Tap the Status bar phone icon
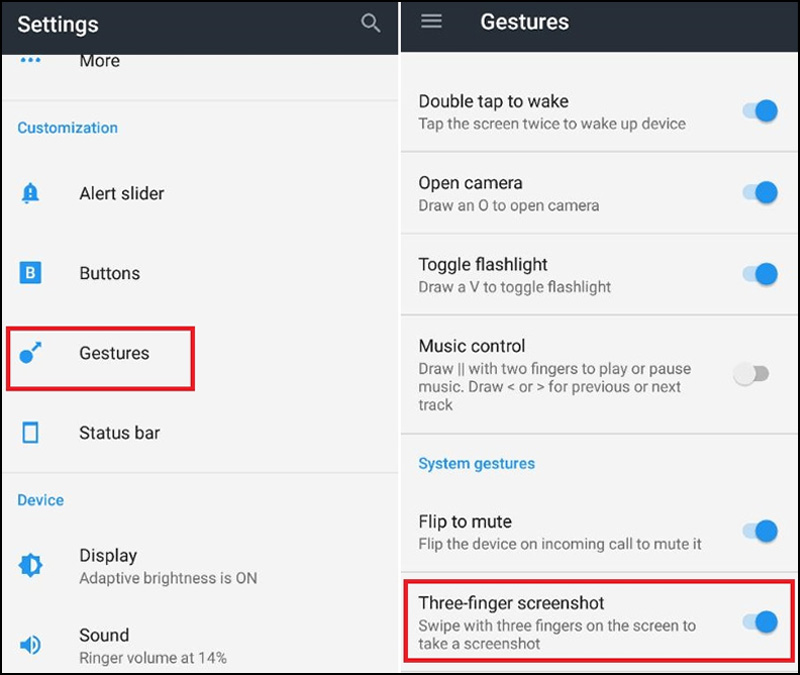Screen dimensions: 800x675 click(x=31, y=433)
